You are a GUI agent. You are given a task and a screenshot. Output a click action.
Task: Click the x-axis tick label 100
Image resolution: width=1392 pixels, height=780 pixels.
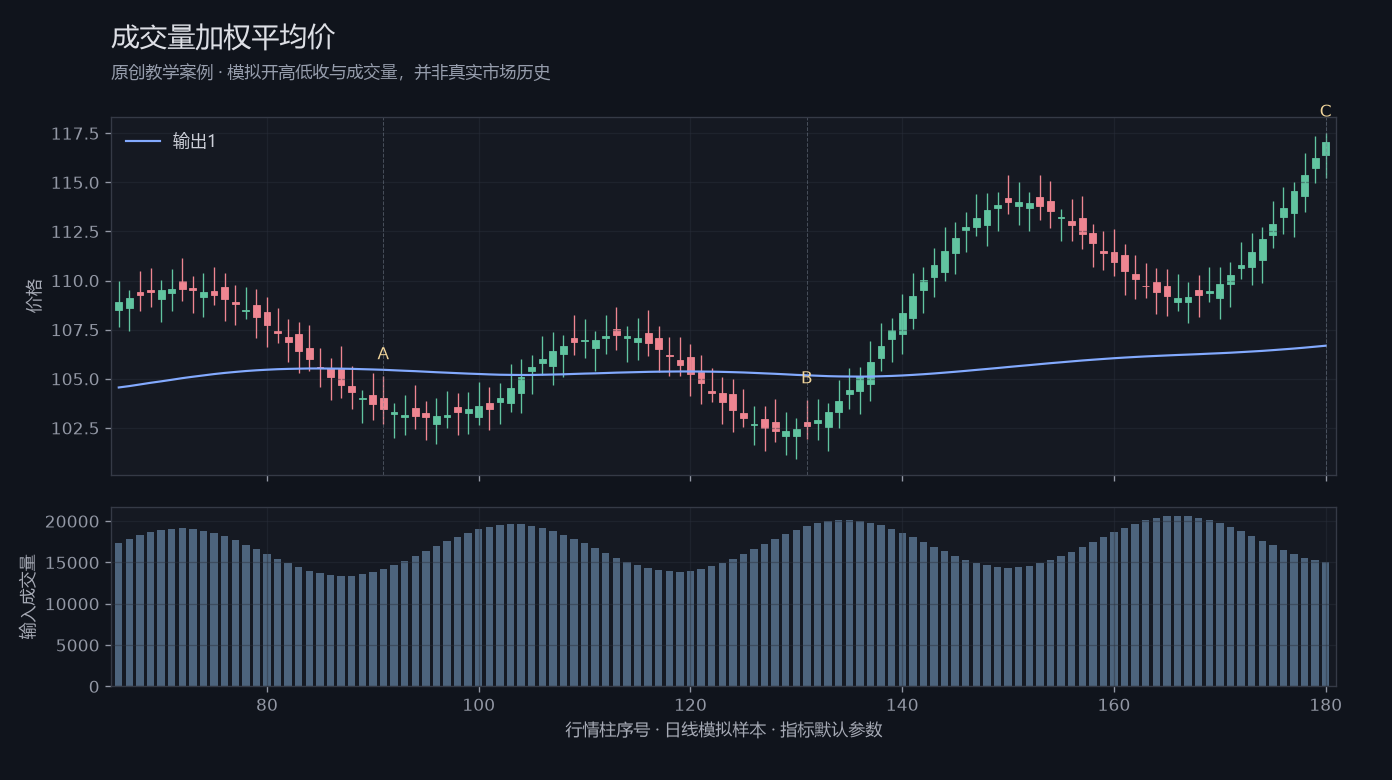click(x=479, y=704)
